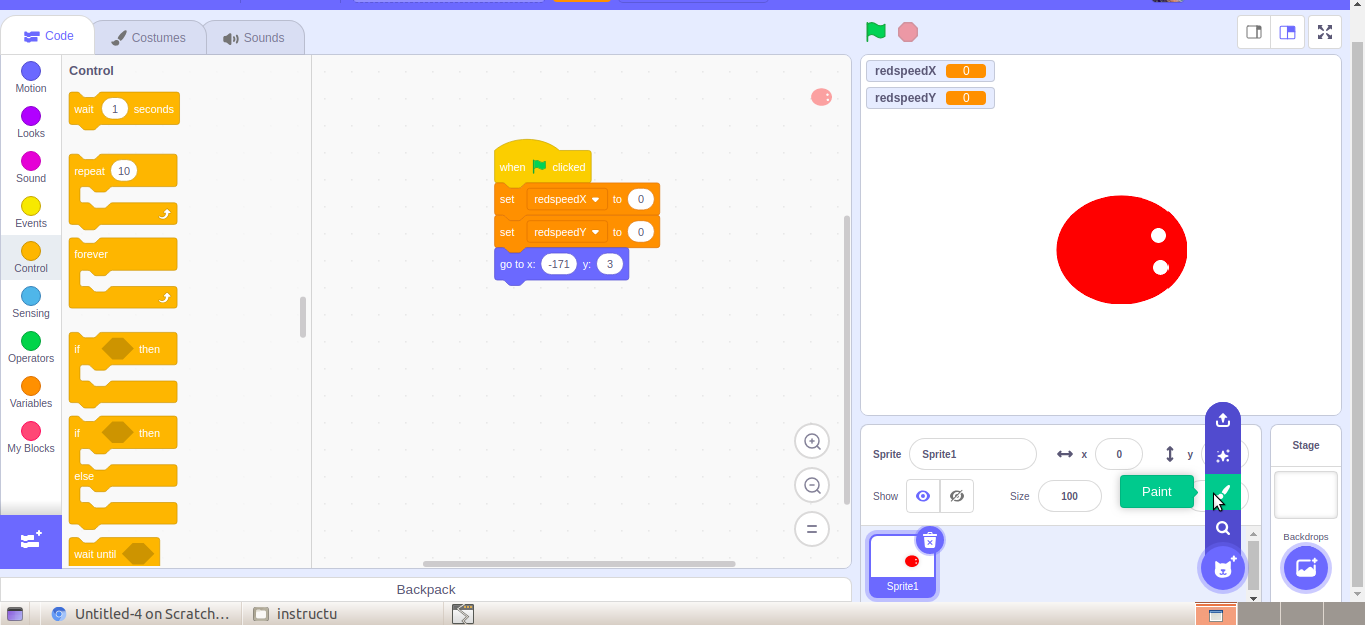Expand the Choose a Sprite menu

pyautogui.click(x=1222, y=567)
